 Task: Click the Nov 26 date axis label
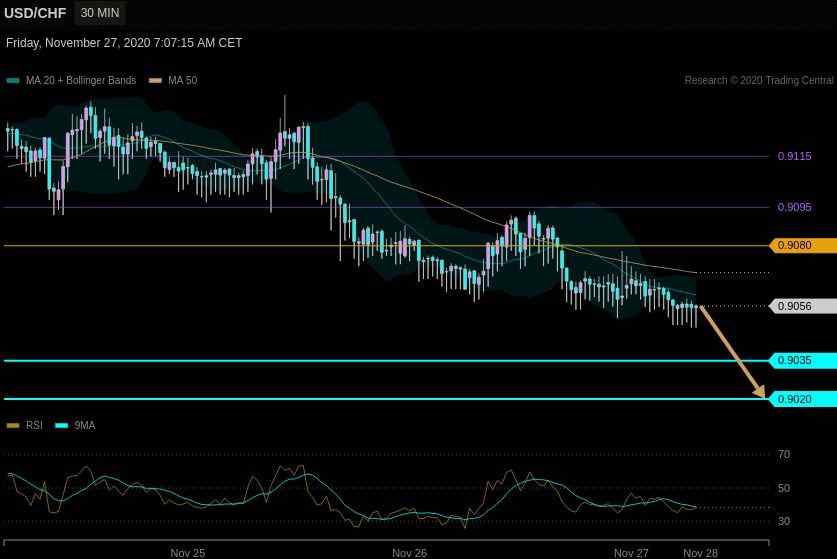tap(409, 553)
